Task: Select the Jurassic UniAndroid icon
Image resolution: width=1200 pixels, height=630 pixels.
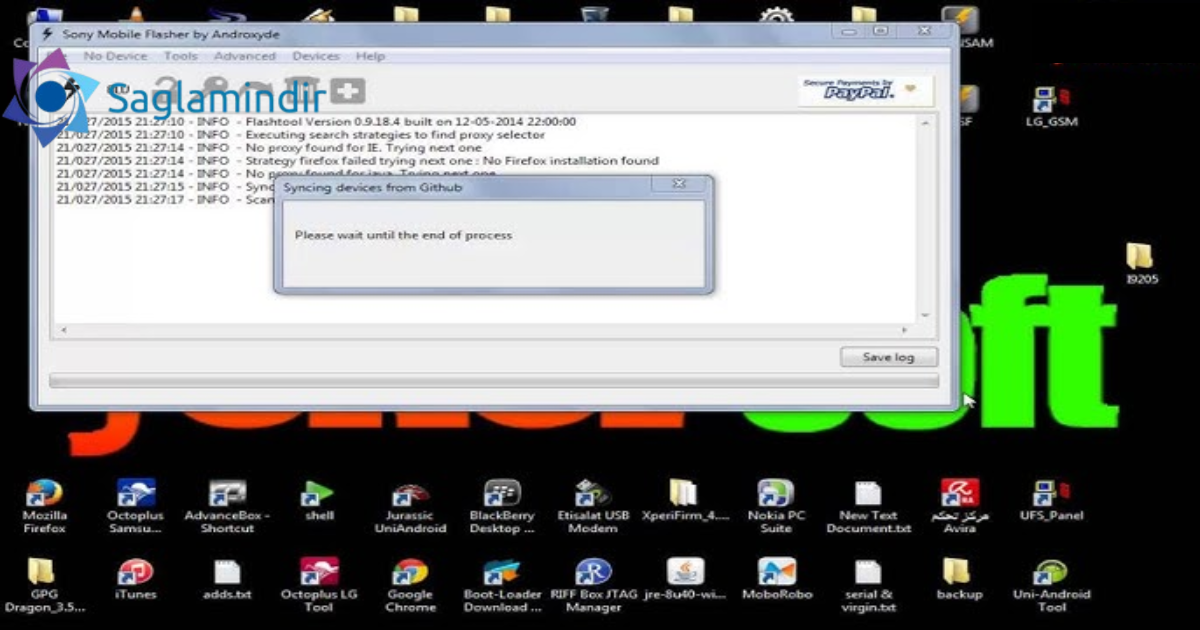Action: pyautogui.click(x=410, y=506)
